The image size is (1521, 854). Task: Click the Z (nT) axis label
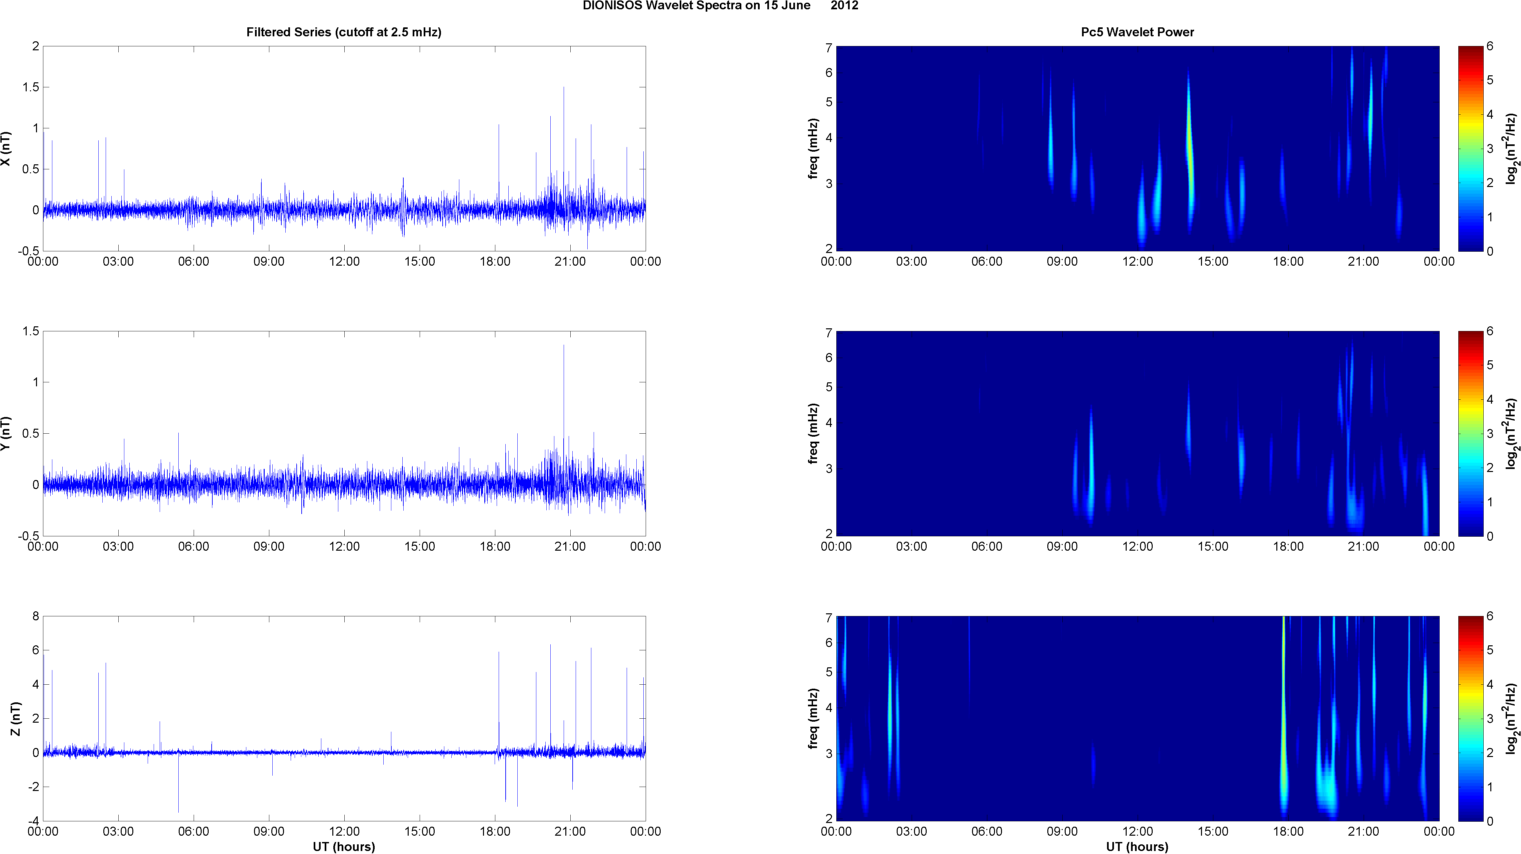pos(15,719)
